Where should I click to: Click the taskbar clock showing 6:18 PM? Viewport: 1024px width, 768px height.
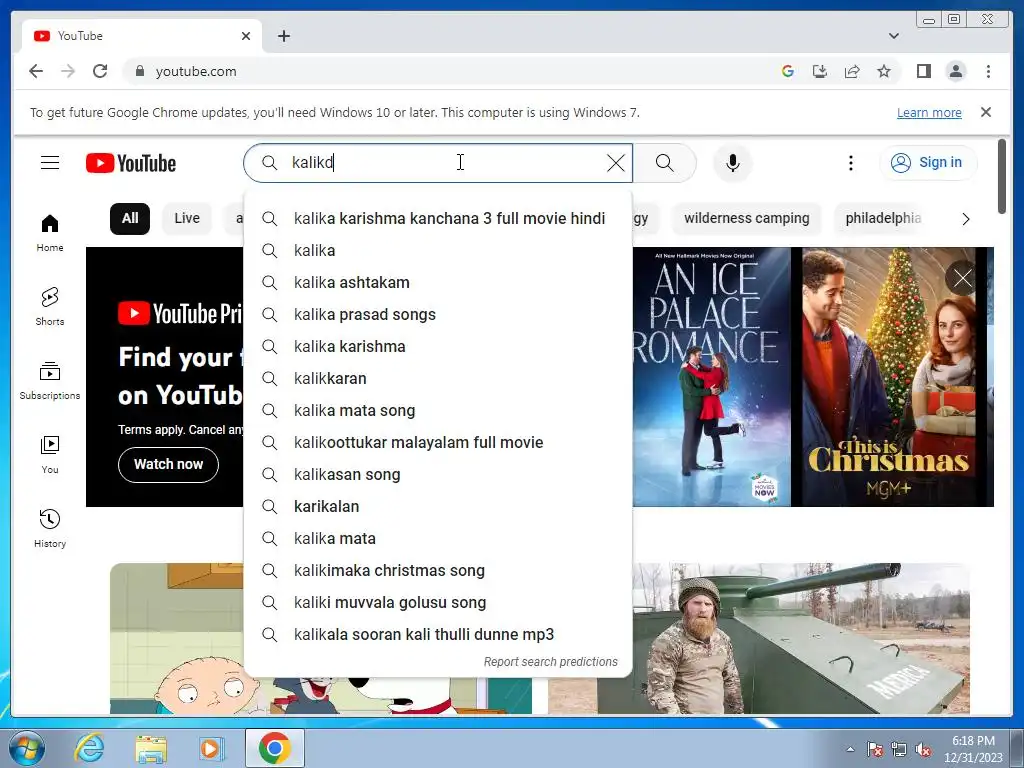[x=973, y=749]
